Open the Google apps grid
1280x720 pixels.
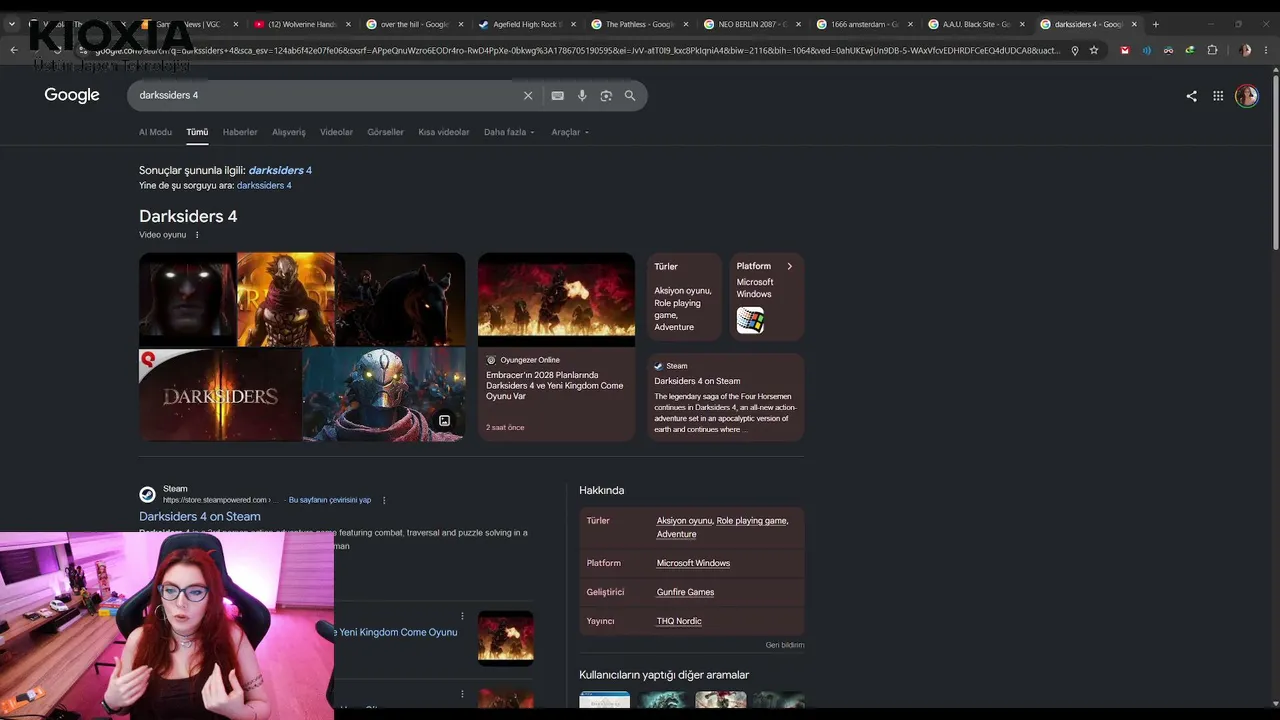[x=1218, y=96]
